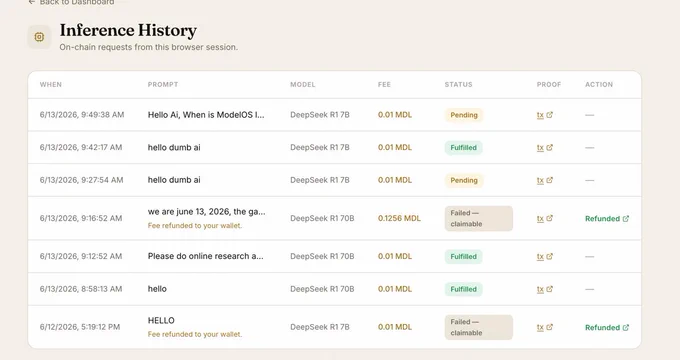This screenshot has height=360, width=680.
Task: Select prompt 'Please do online research a...'
Action: 206,256
